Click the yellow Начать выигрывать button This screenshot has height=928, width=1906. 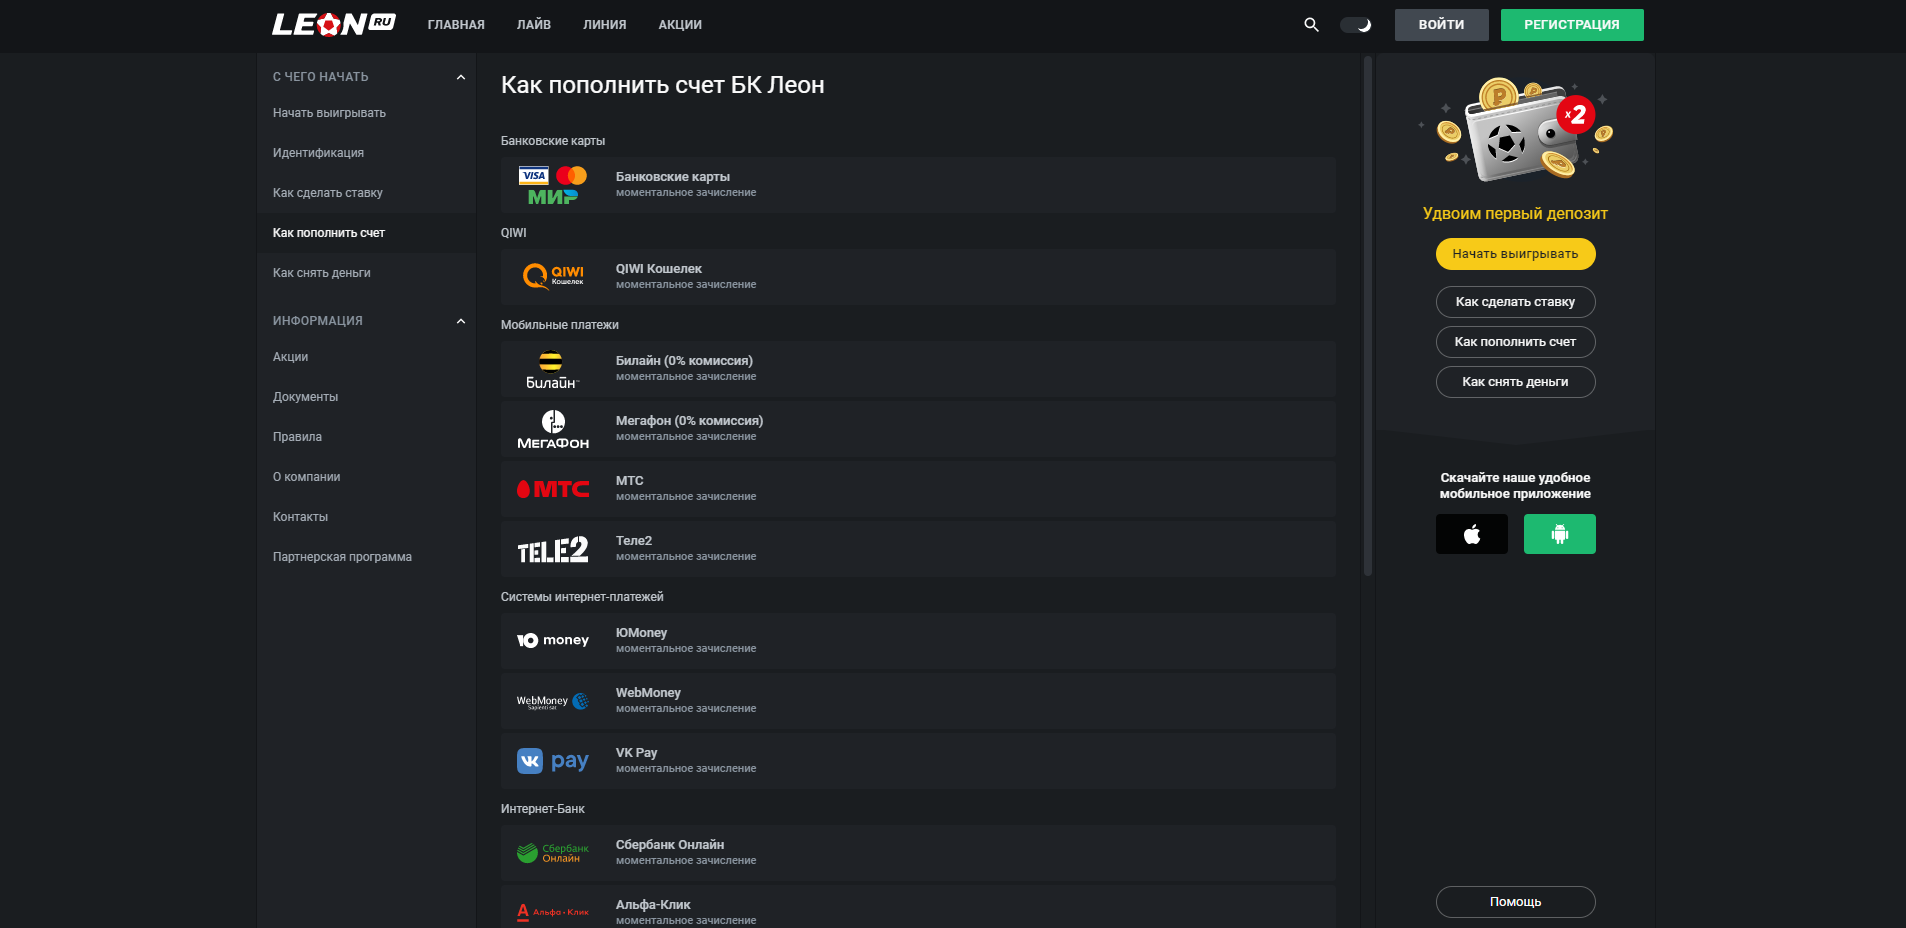click(x=1515, y=254)
